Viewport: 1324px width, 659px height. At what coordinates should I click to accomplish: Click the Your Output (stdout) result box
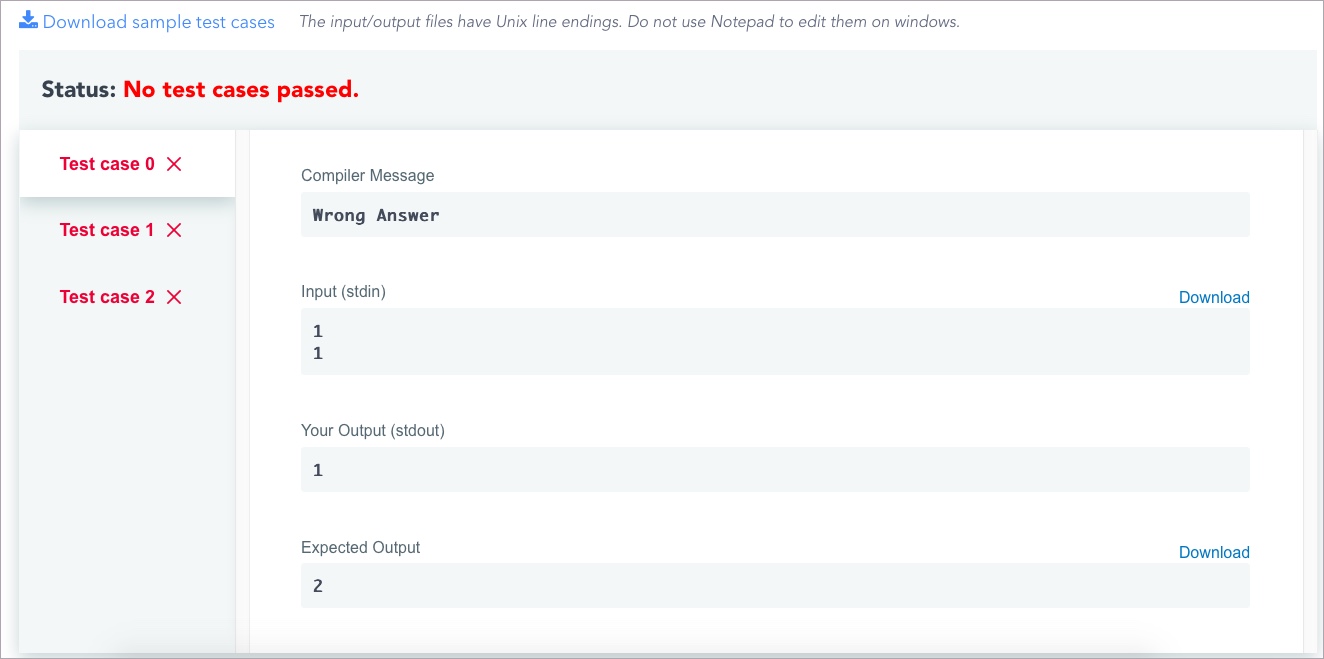click(x=774, y=469)
